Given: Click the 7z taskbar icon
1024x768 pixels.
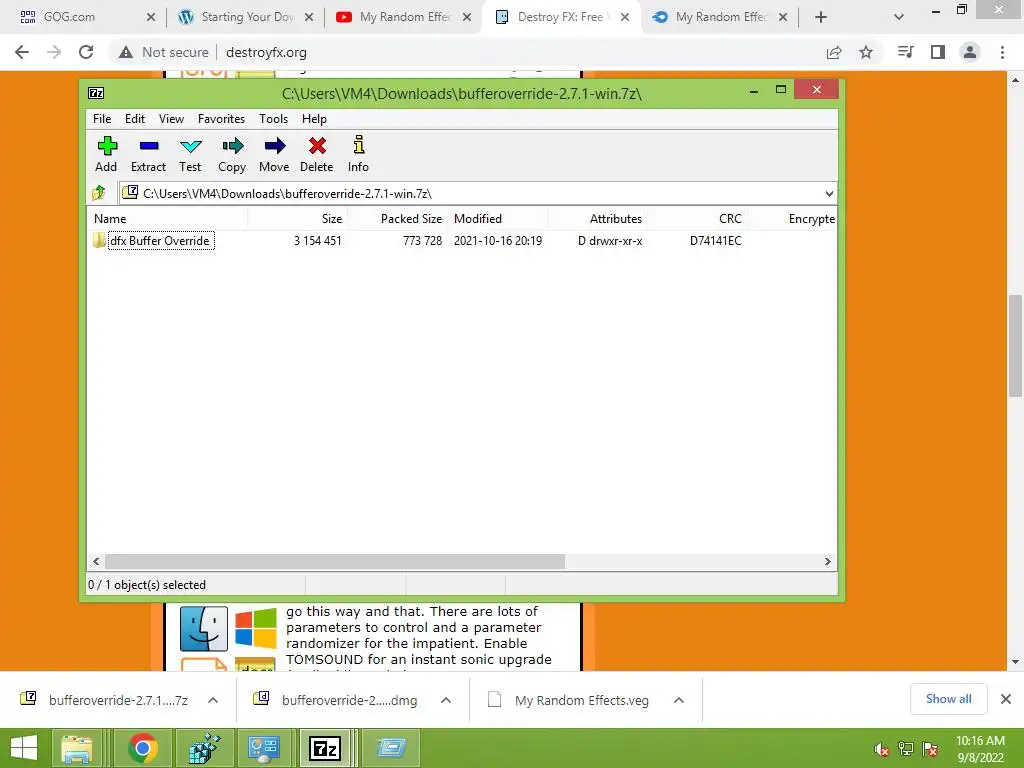Looking at the screenshot, I should coord(325,748).
